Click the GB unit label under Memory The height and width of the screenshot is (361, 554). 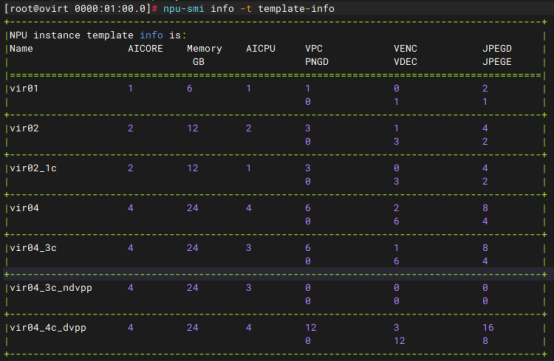(x=199, y=62)
